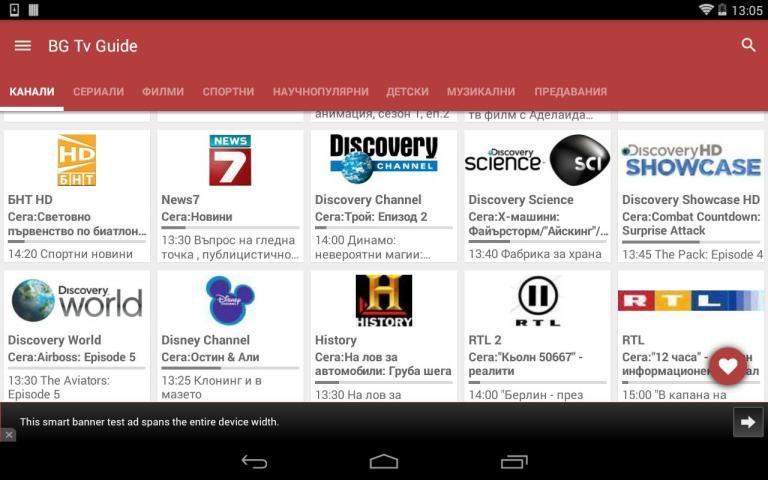768x480 pixels.
Task: Go to the ДЕТСКИ tab
Action: point(407,92)
